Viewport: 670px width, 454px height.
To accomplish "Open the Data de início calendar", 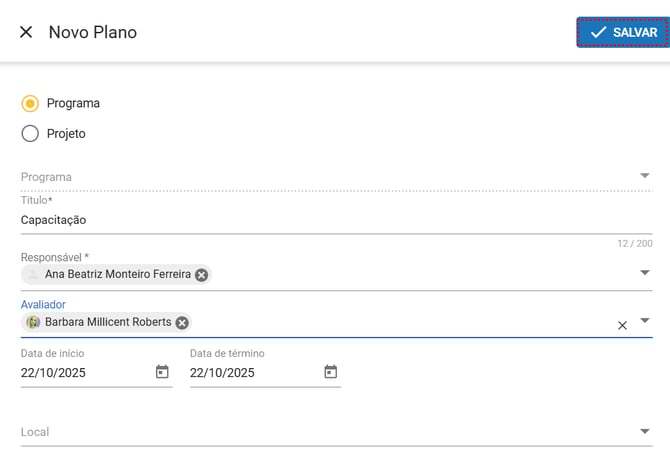I will pos(162,372).
